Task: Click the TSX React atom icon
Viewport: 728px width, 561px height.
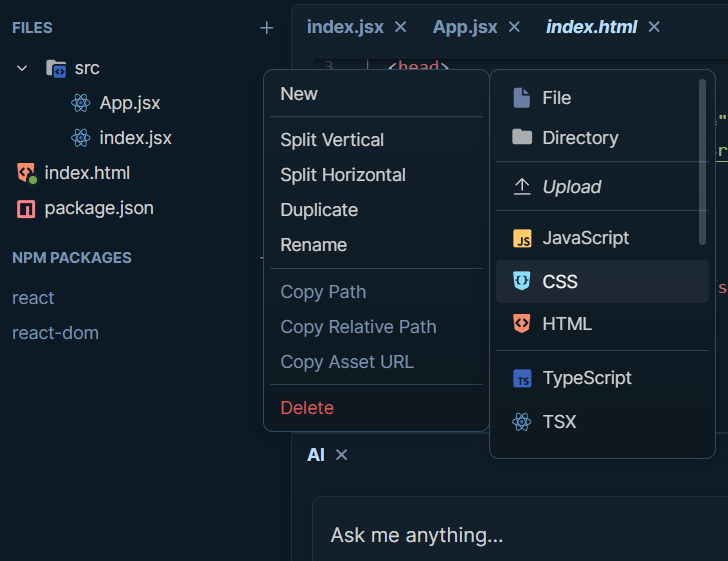Action: (x=522, y=422)
